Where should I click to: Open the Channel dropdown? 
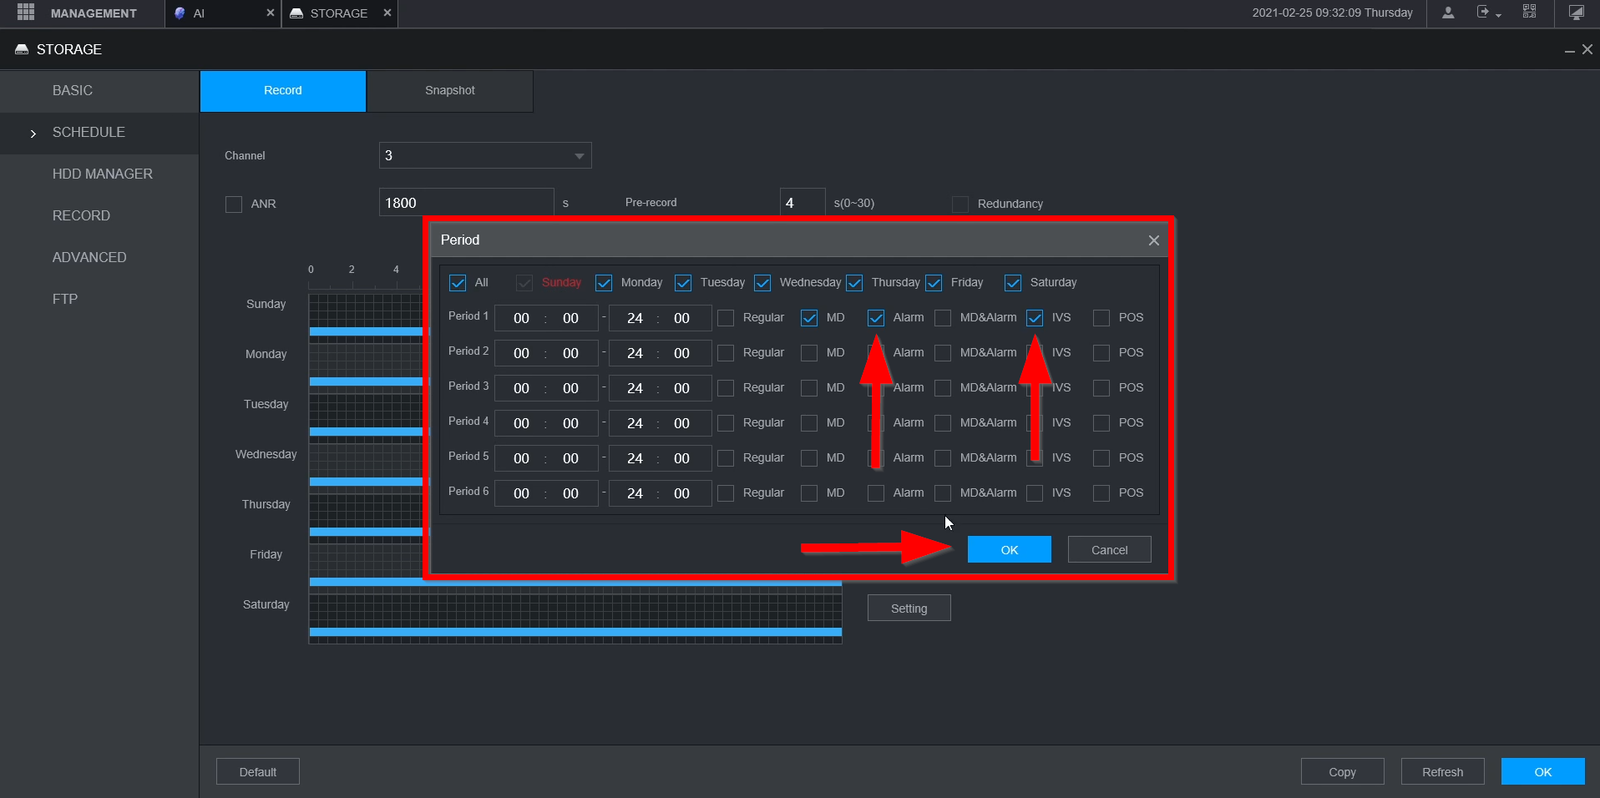click(485, 156)
